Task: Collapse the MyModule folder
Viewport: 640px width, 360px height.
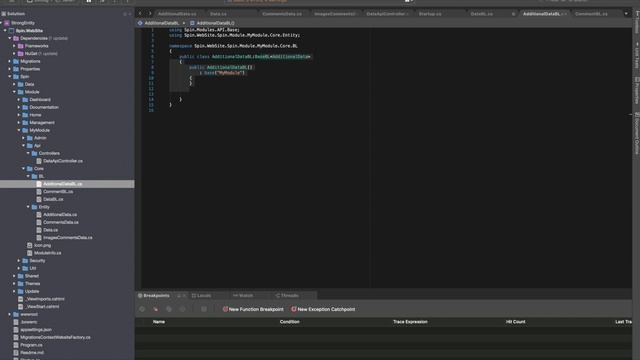Action: coord(19,130)
